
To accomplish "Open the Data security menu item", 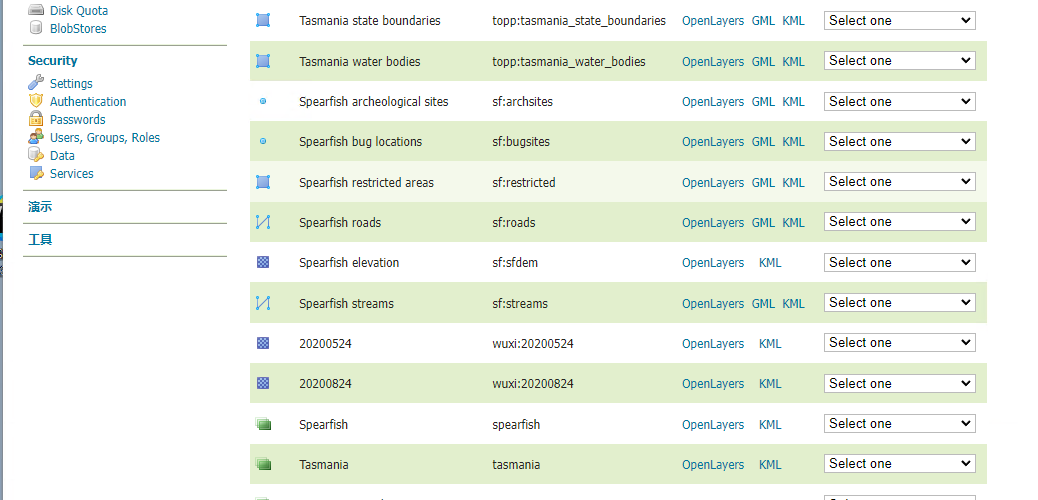I will [62, 155].
